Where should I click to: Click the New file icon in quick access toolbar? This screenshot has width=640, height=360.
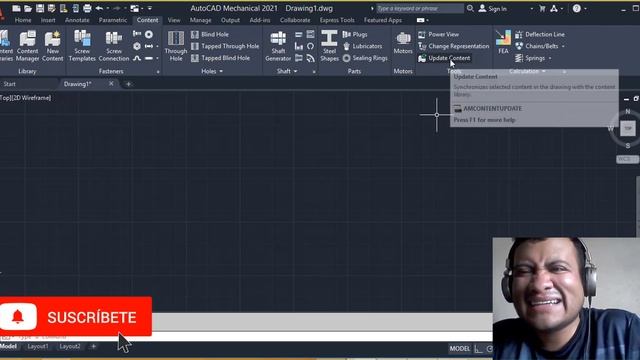pos(16,8)
